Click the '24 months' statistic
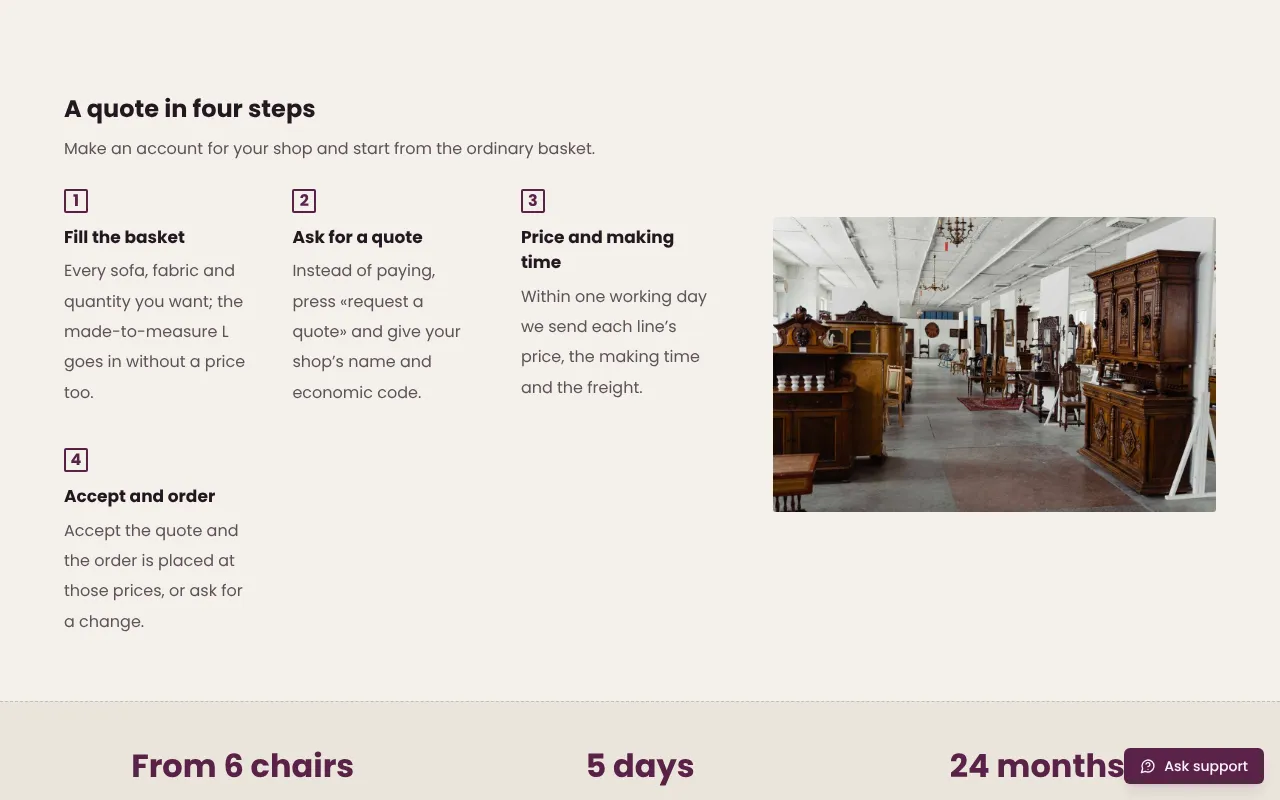This screenshot has height=800, width=1280. [x=1037, y=766]
